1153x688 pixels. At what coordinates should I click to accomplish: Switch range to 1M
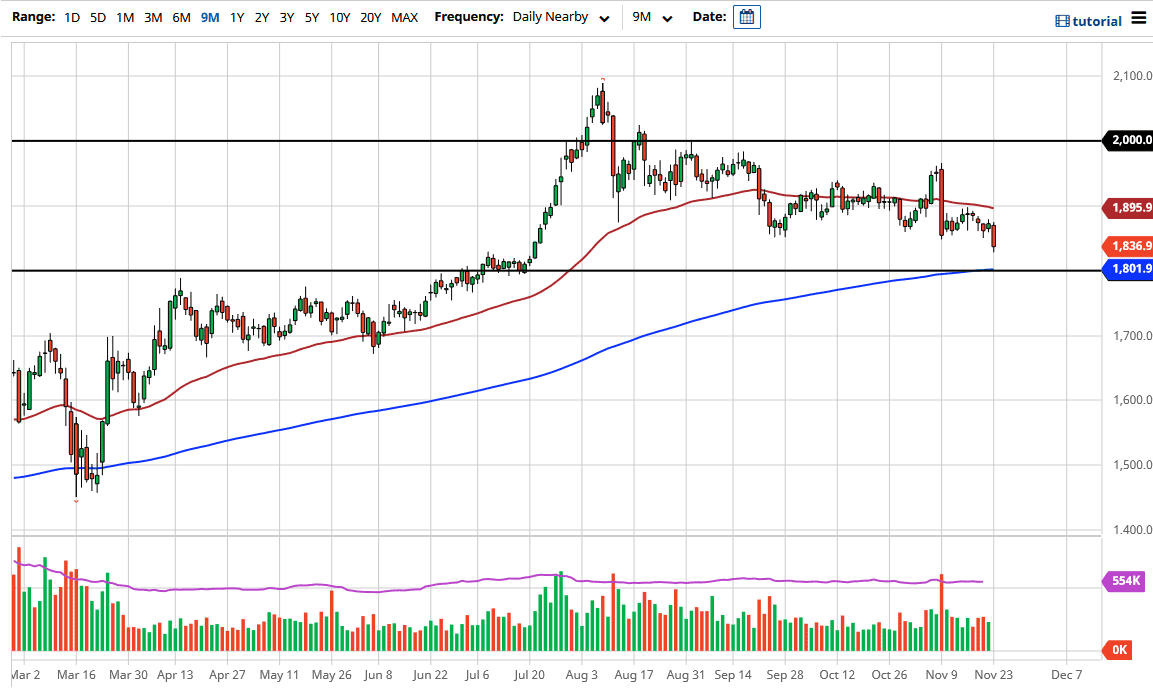pyautogui.click(x=125, y=17)
